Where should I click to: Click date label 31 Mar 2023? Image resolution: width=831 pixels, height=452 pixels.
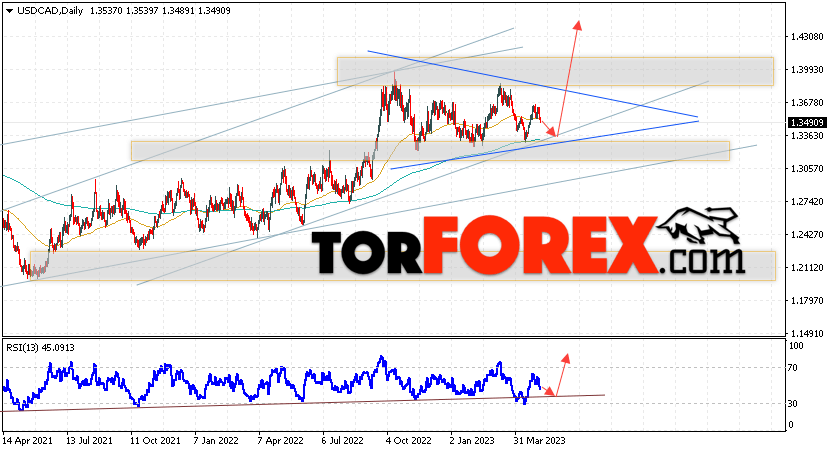click(x=540, y=441)
